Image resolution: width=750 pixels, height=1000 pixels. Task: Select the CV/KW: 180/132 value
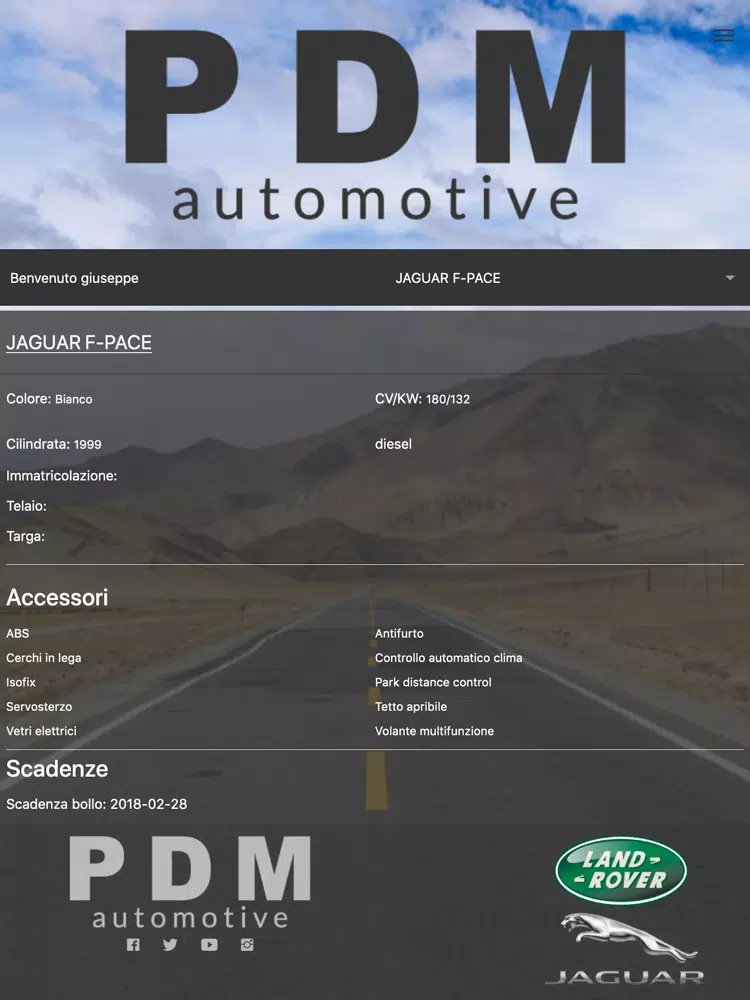point(422,399)
